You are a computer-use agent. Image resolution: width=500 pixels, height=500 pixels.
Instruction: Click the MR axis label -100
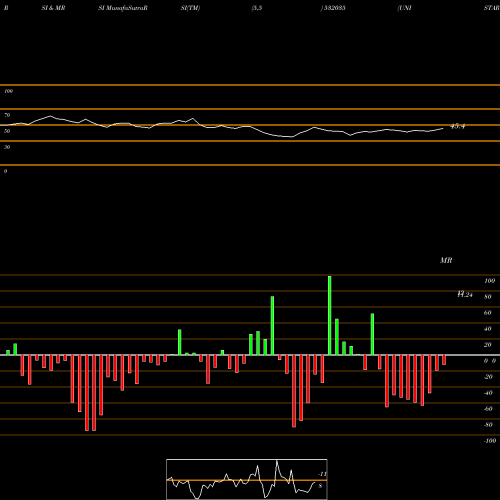pos(490,441)
